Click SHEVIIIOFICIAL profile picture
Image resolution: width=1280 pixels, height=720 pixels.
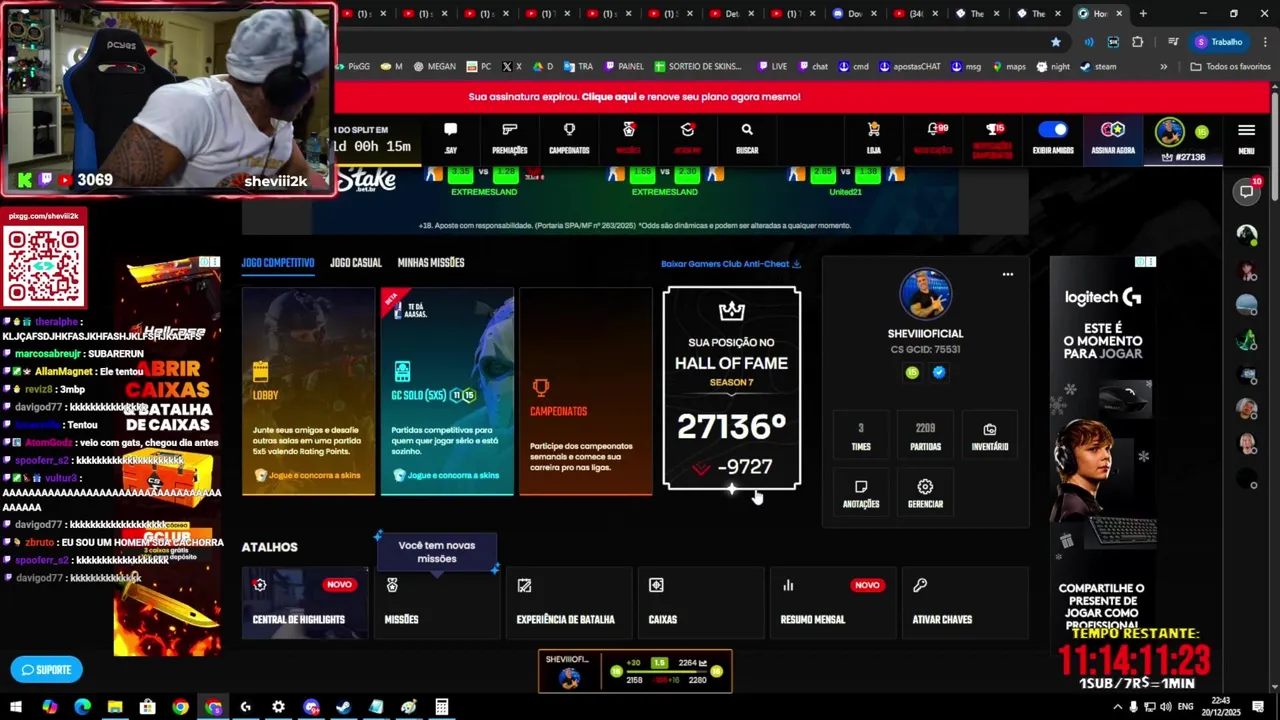[925, 294]
